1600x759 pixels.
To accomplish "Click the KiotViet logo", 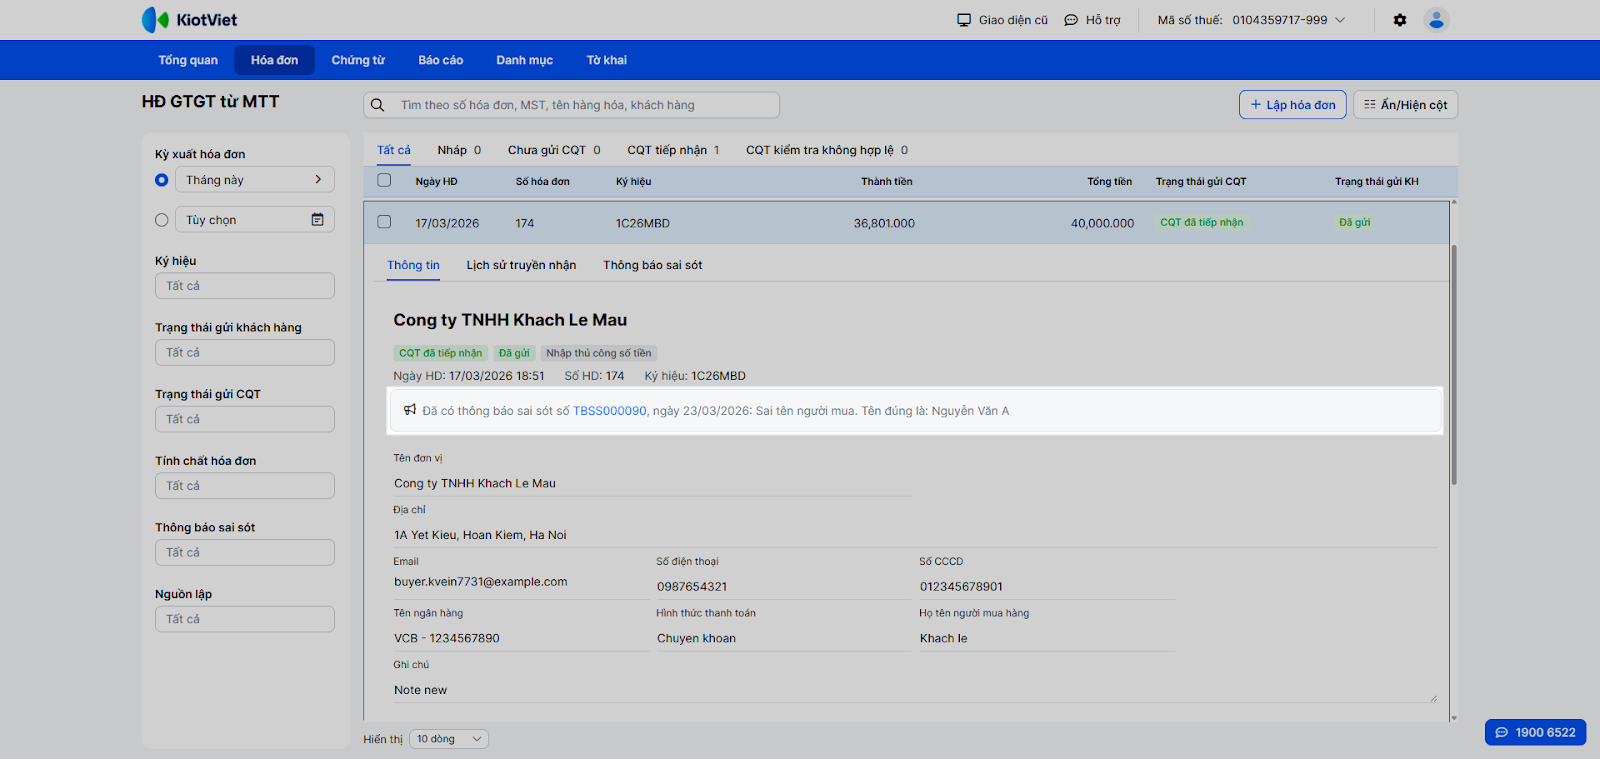I will coord(190,20).
